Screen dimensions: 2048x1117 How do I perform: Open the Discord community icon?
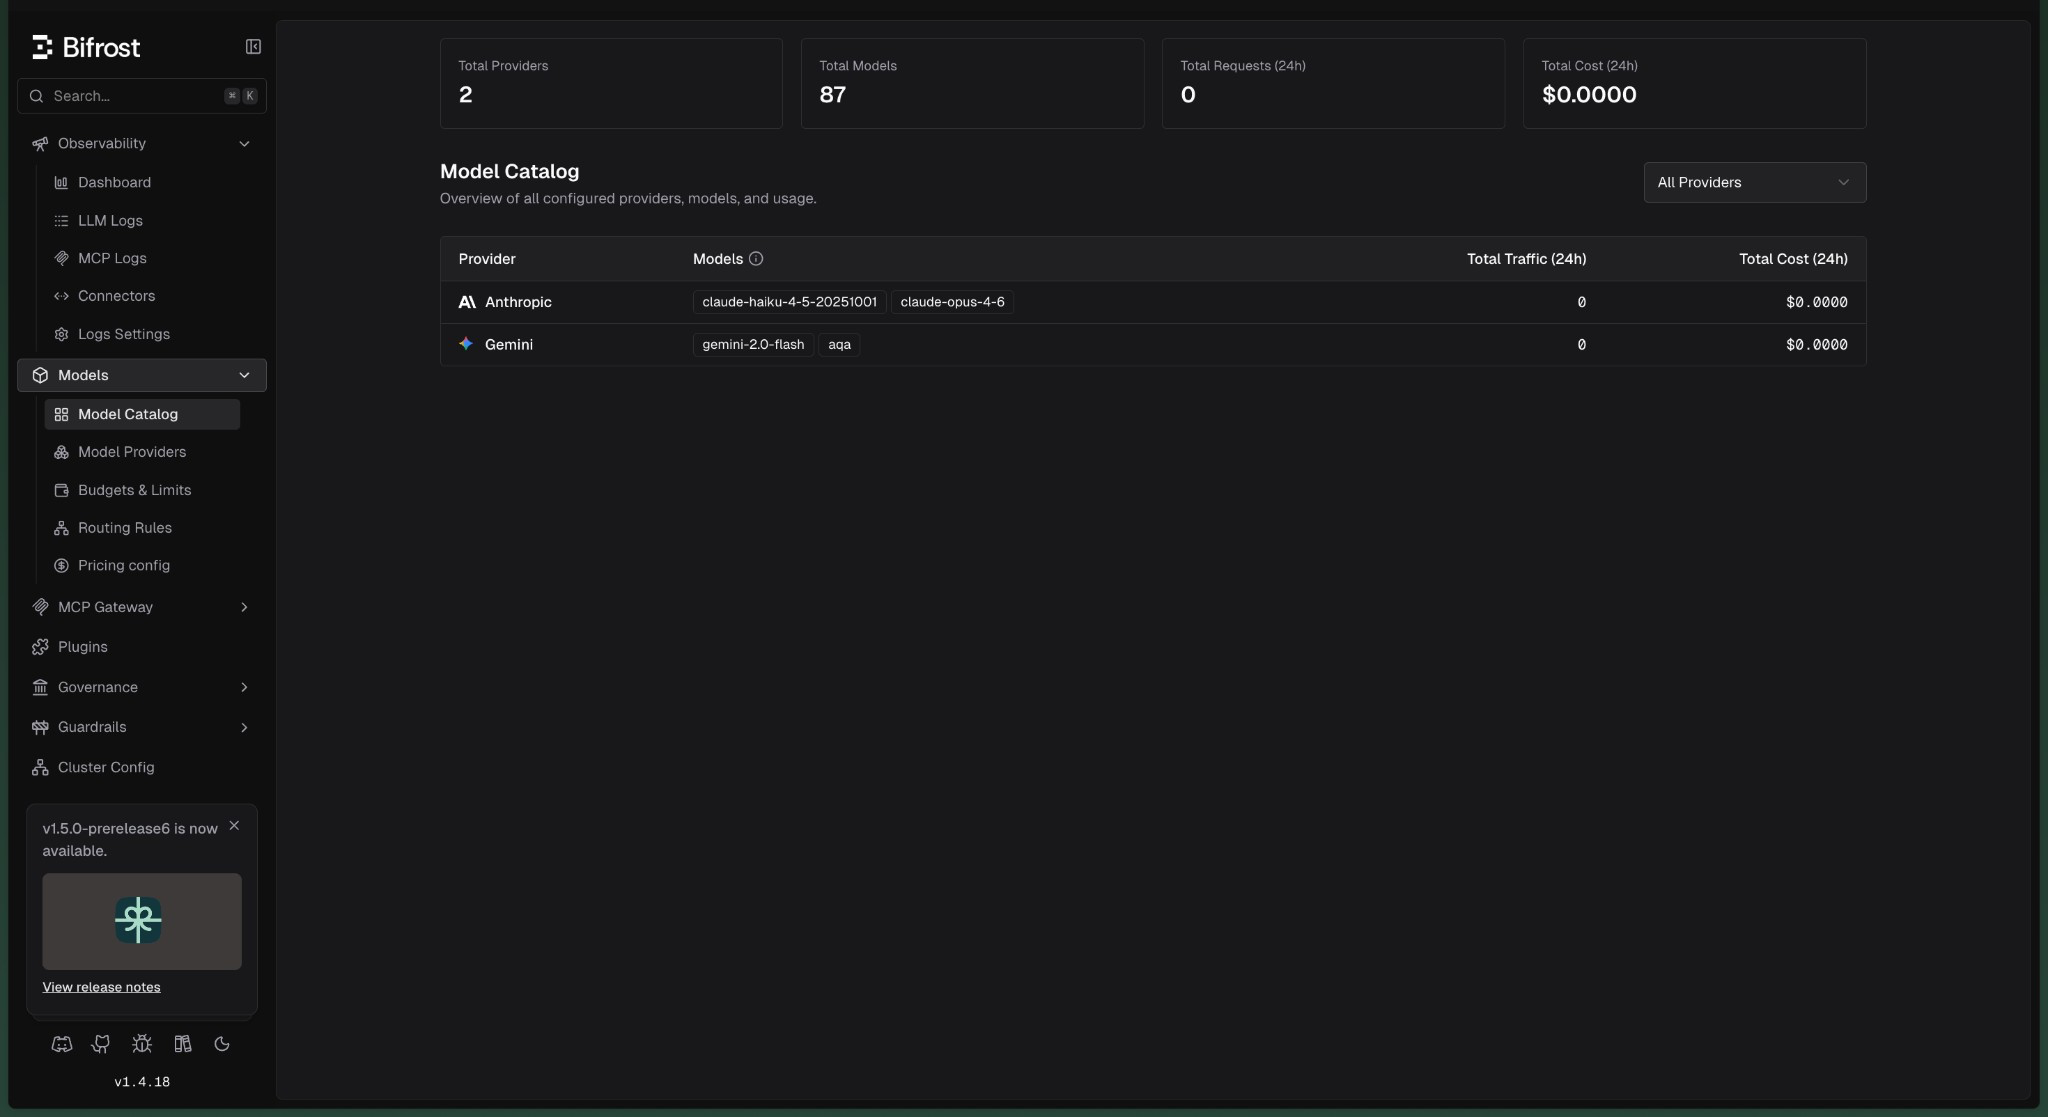(62, 1044)
